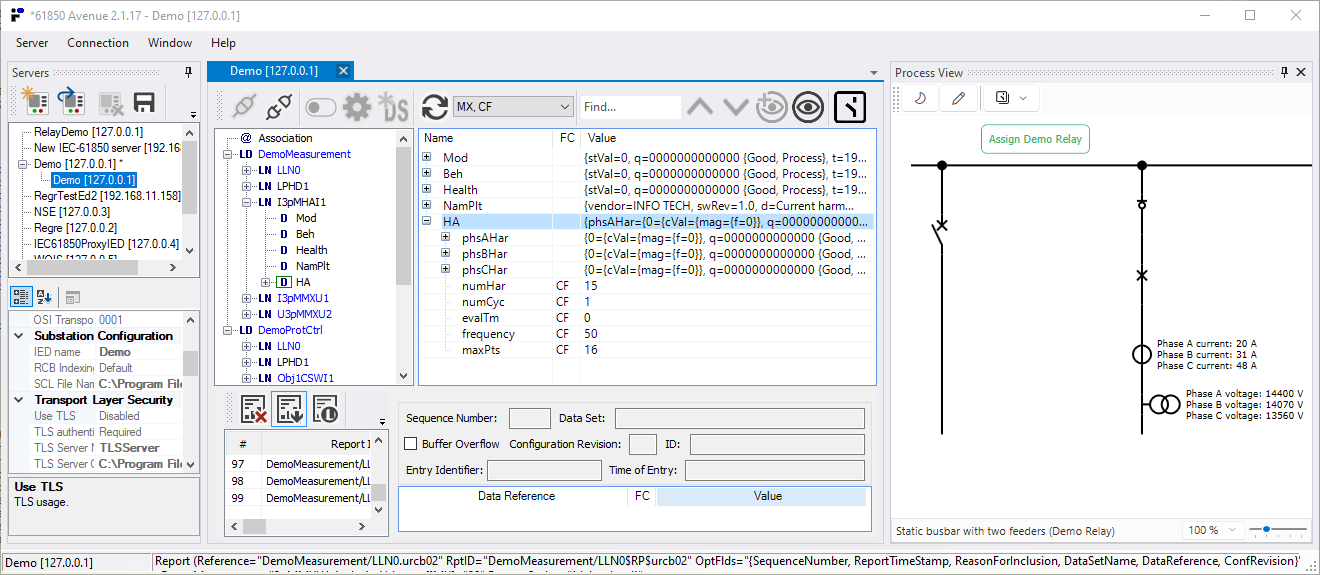Expand the phsBHar row
Screen dimensions: 1320x575
(x=446, y=254)
